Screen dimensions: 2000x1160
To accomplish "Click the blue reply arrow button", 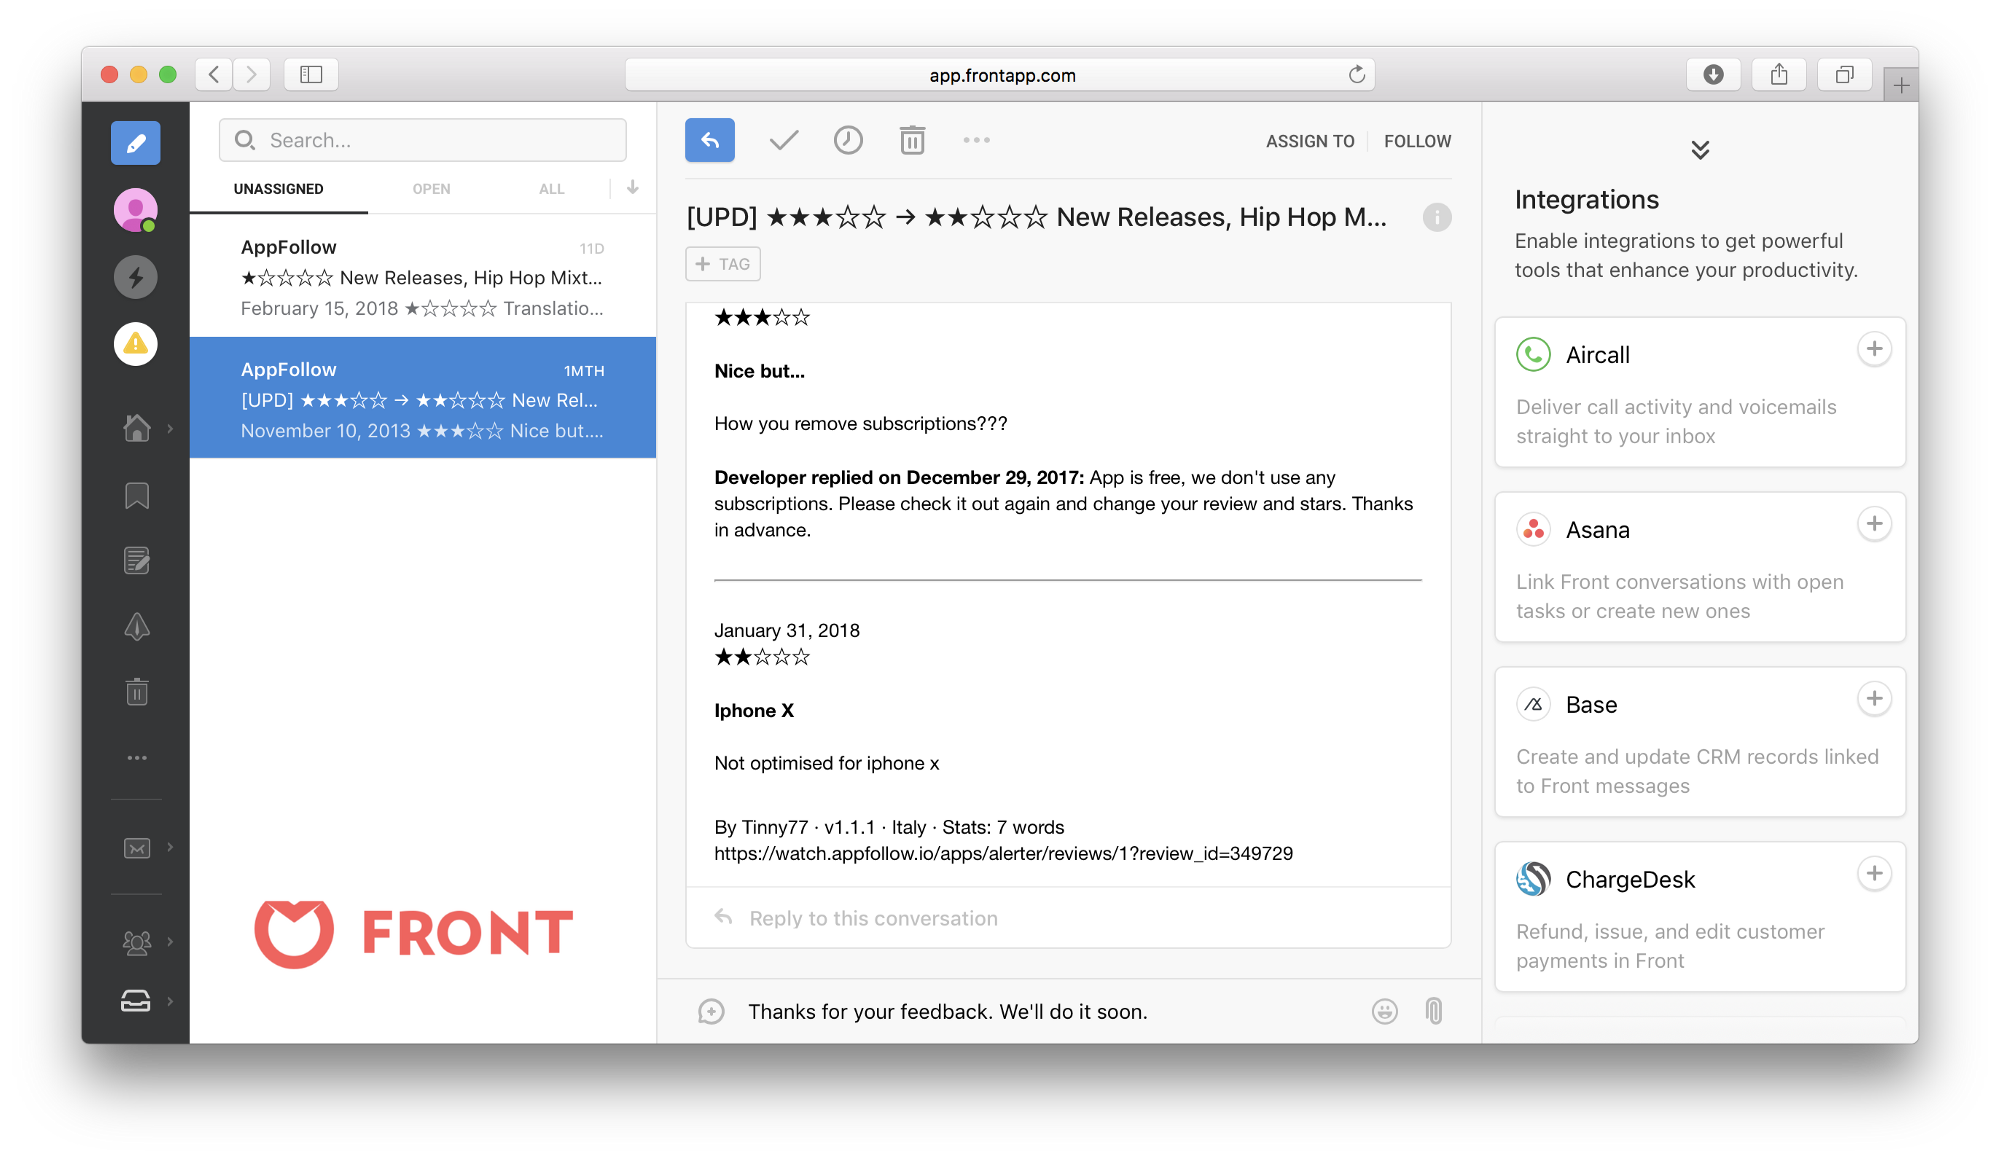I will [710, 140].
